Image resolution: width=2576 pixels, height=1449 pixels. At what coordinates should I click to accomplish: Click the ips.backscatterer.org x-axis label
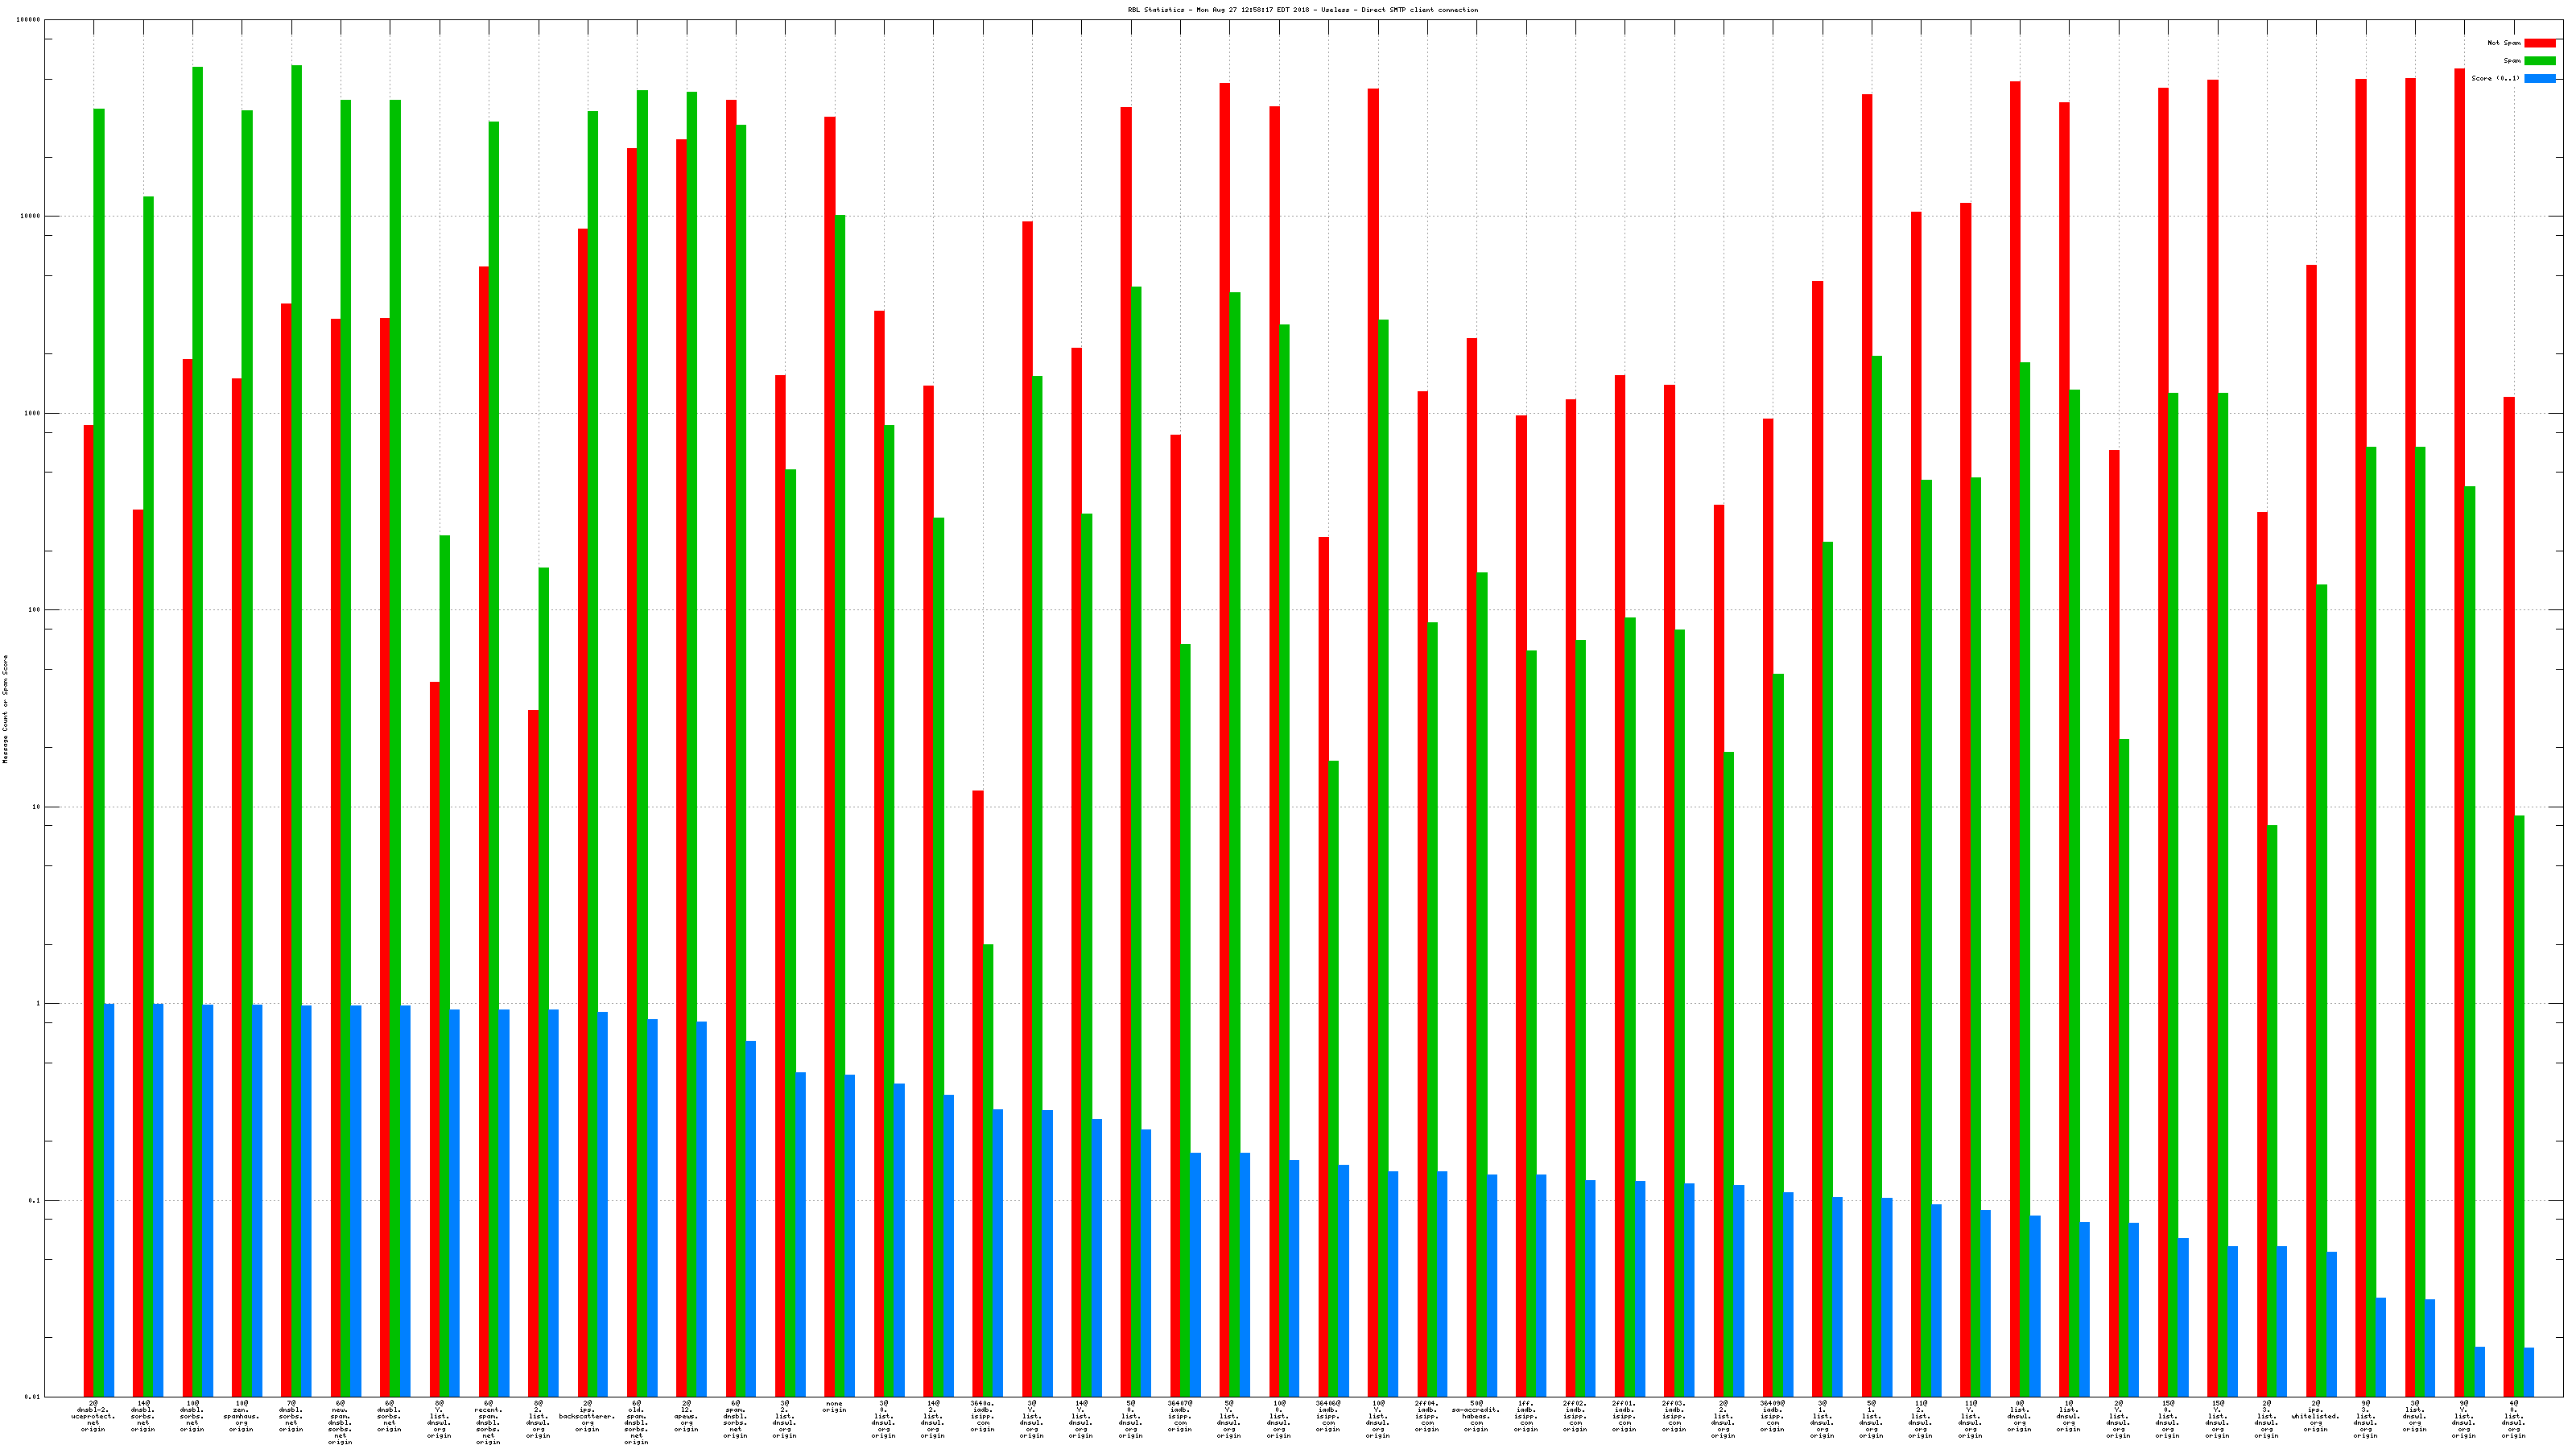(587, 1416)
